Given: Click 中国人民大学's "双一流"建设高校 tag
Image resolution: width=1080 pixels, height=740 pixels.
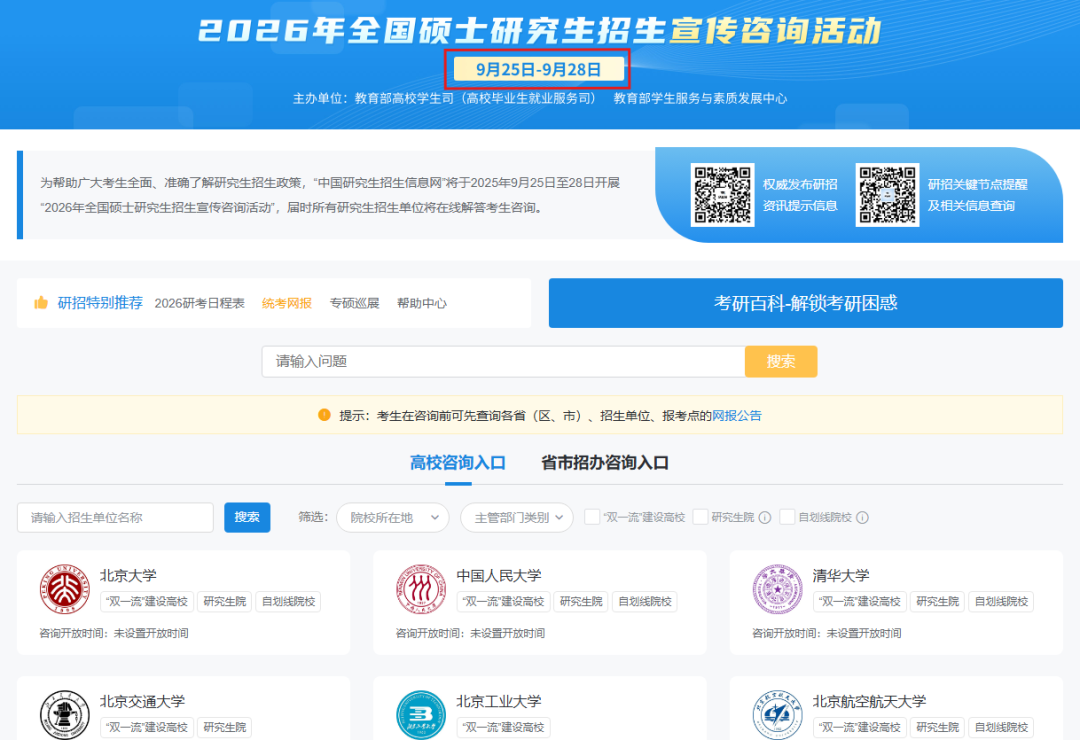Looking at the screenshot, I should (503, 602).
